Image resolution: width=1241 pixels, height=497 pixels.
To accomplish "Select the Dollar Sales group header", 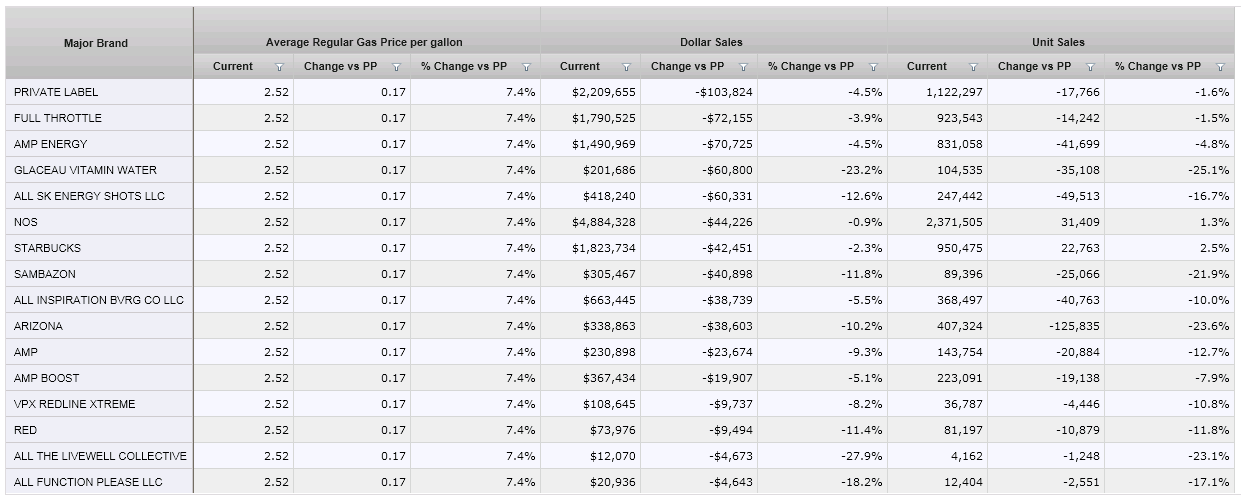I will [x=711, y=42].
